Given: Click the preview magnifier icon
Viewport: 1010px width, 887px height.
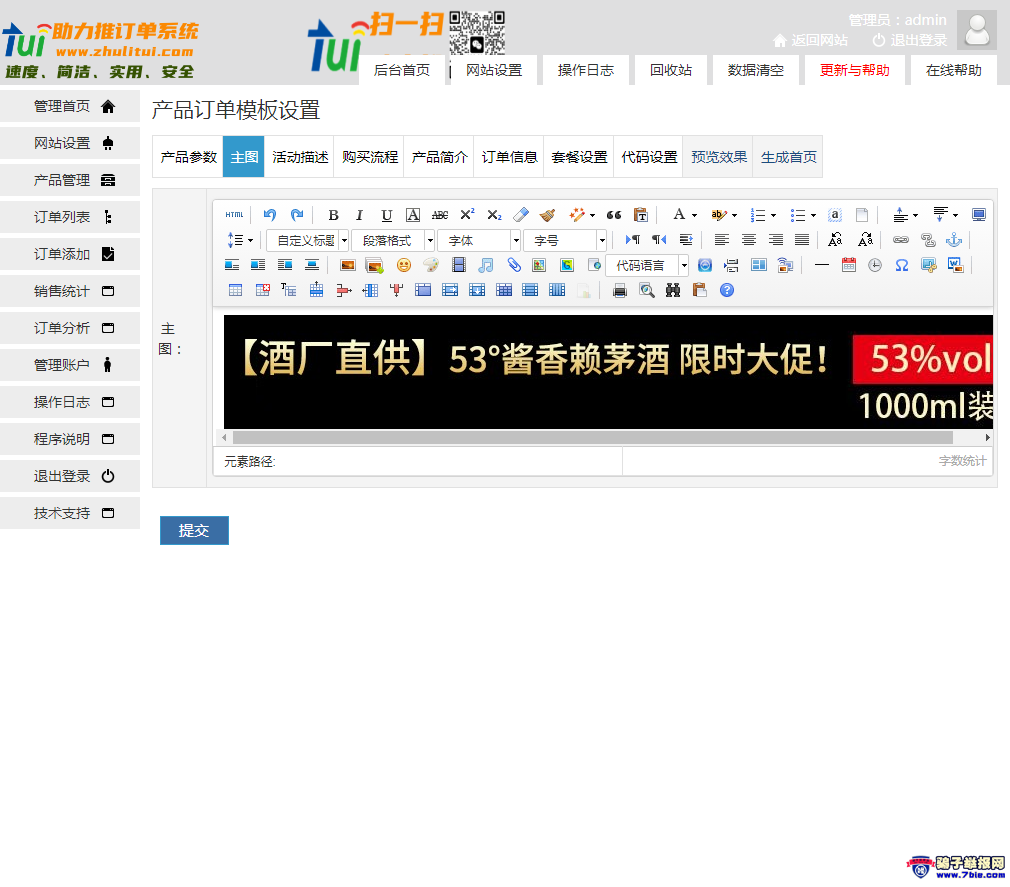Looking at the screenshot, I should [x=647, y=291].
